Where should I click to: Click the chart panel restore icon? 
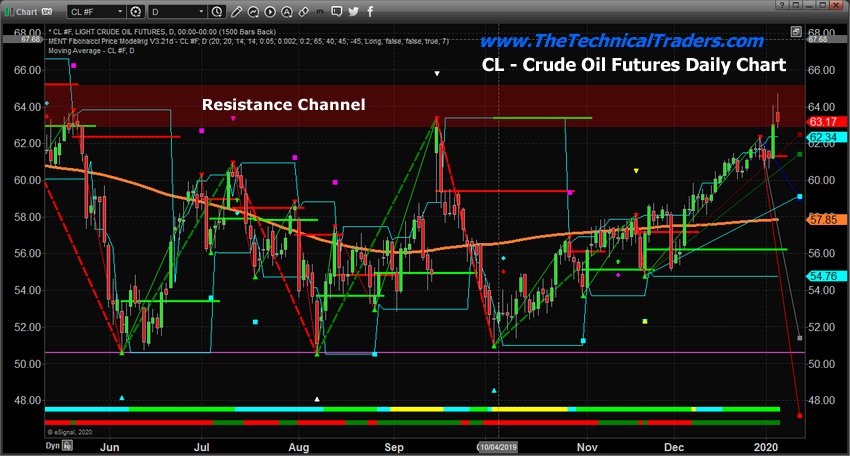(x=796, y=31)
